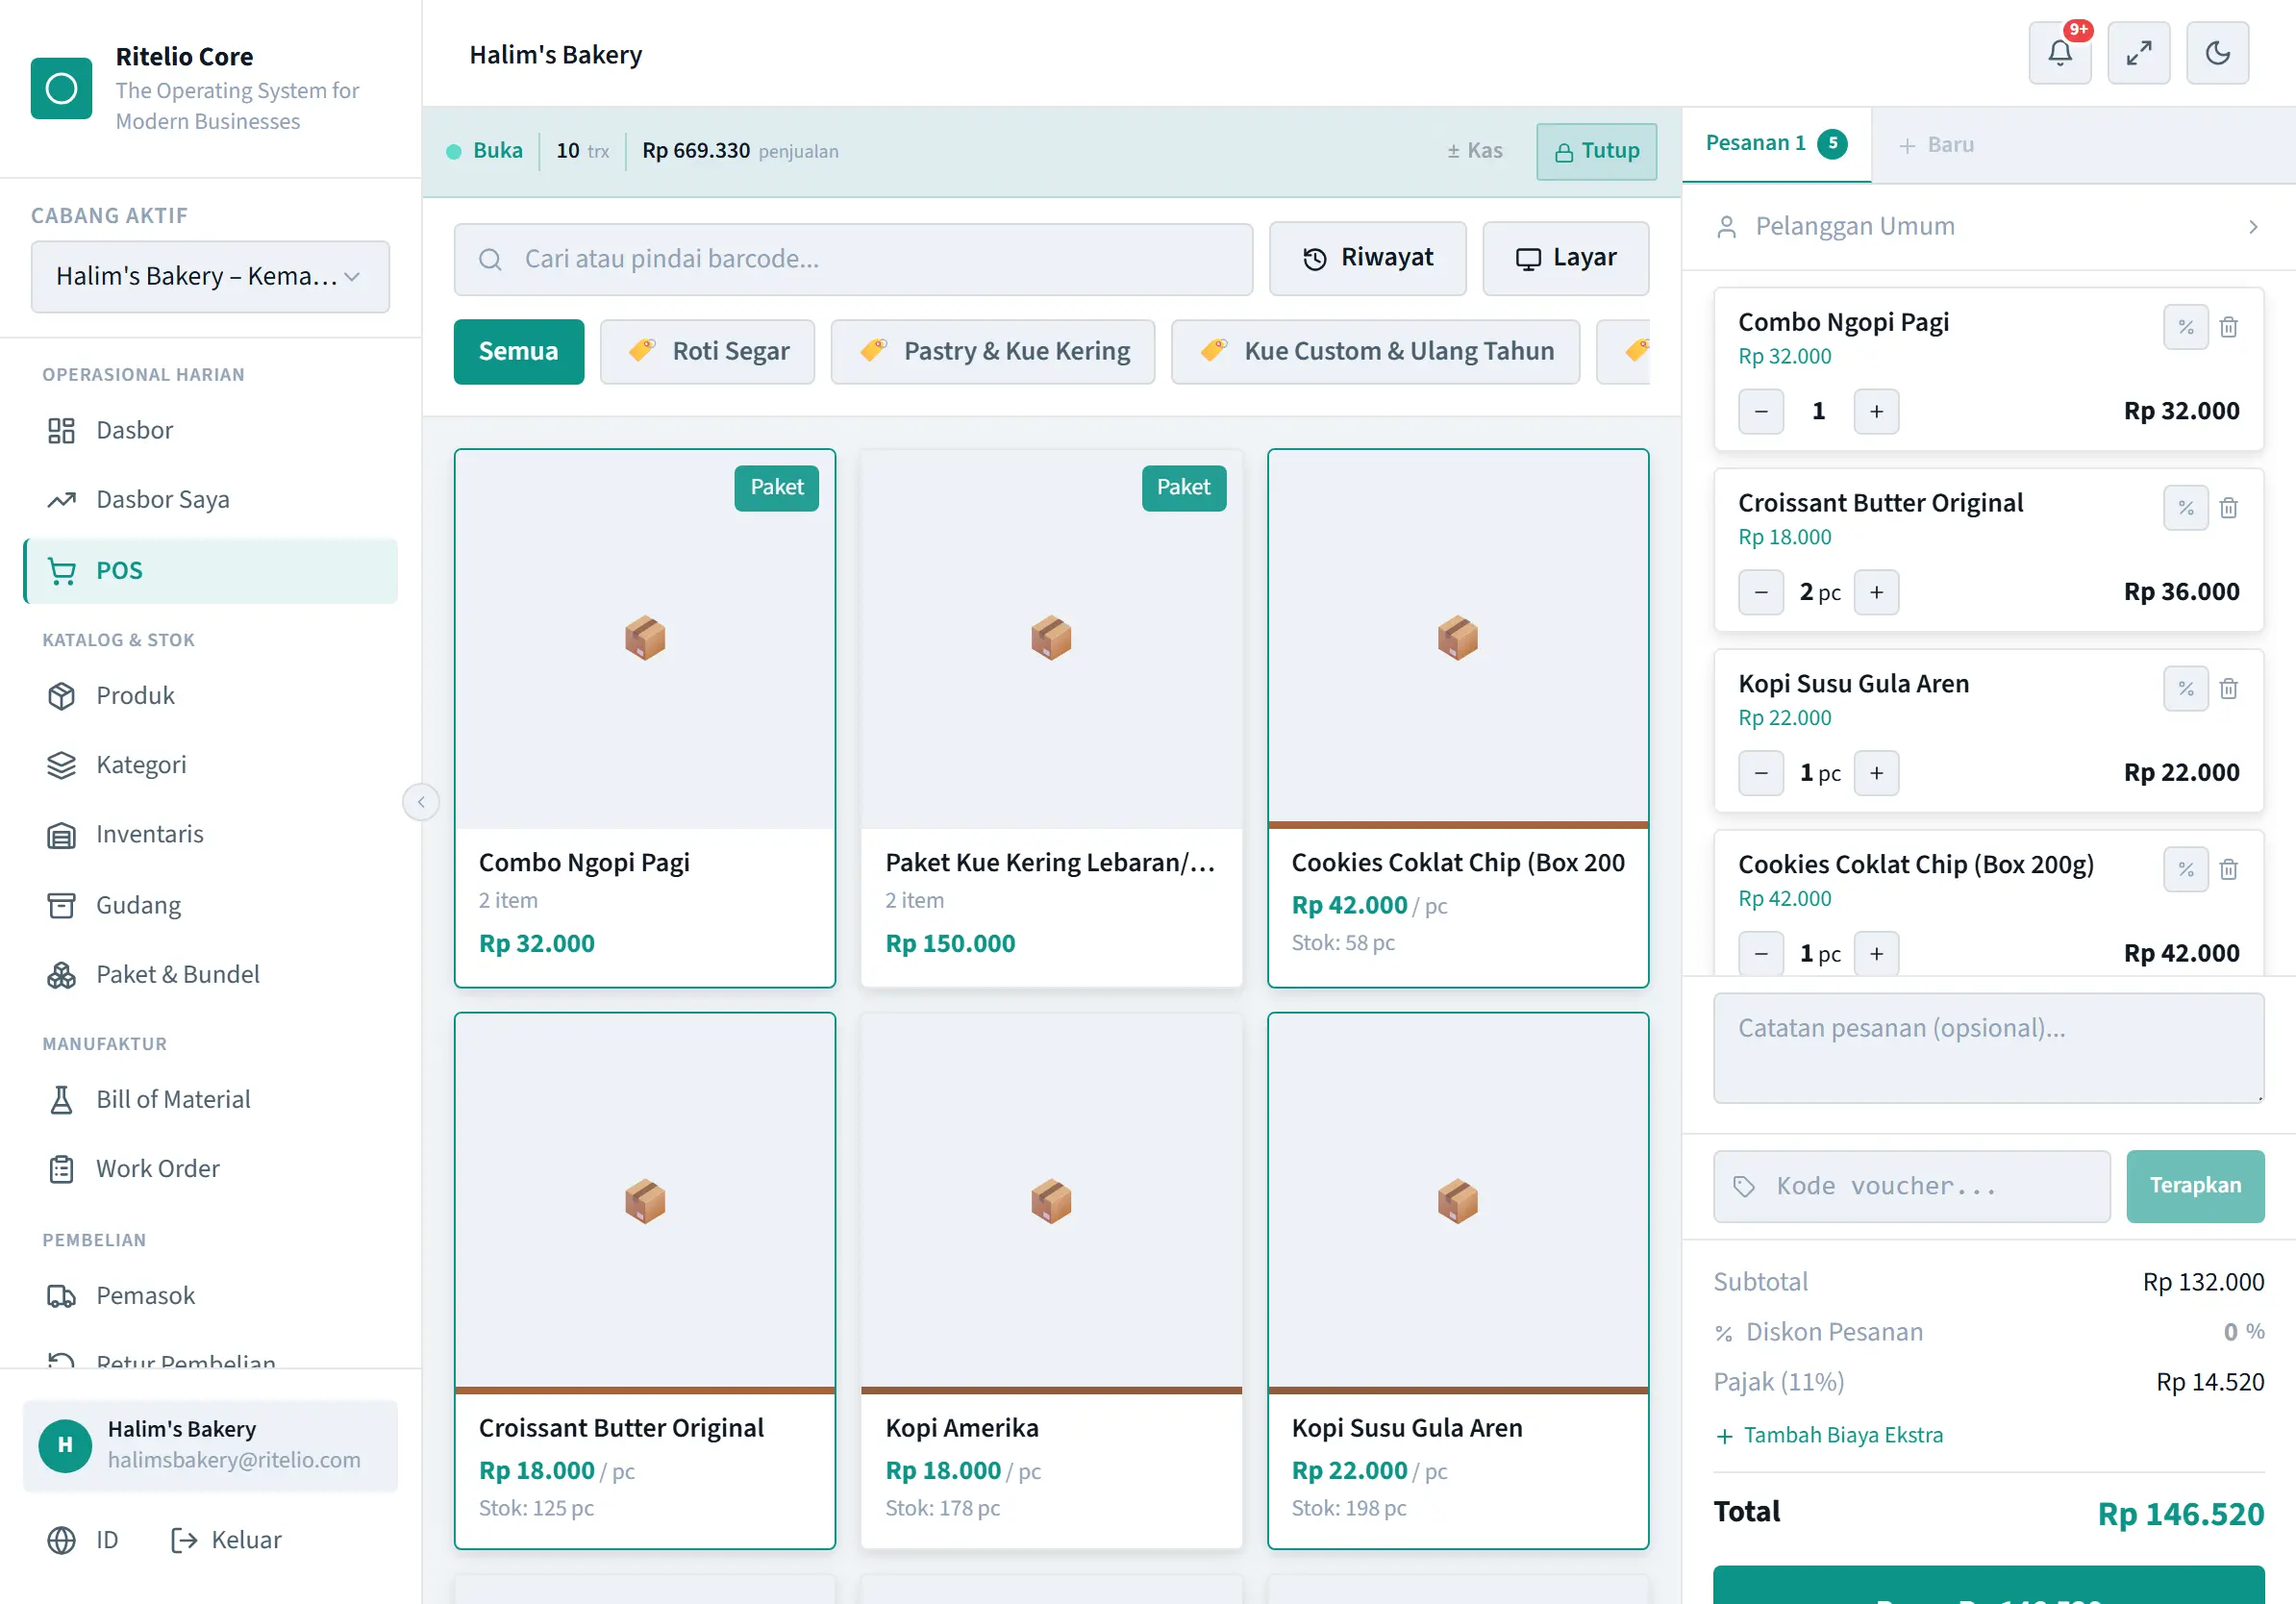Screen dimensions: 2296x1604
Task: Click the Tutup shift button
Action: 1596,152
